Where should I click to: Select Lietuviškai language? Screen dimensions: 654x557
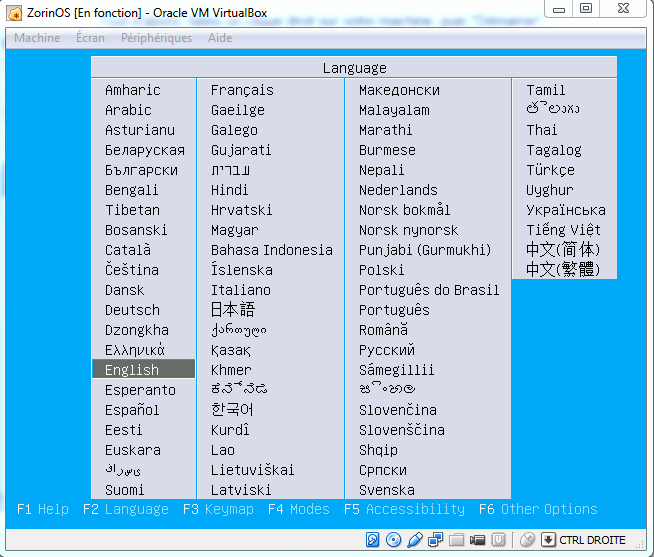252,470
